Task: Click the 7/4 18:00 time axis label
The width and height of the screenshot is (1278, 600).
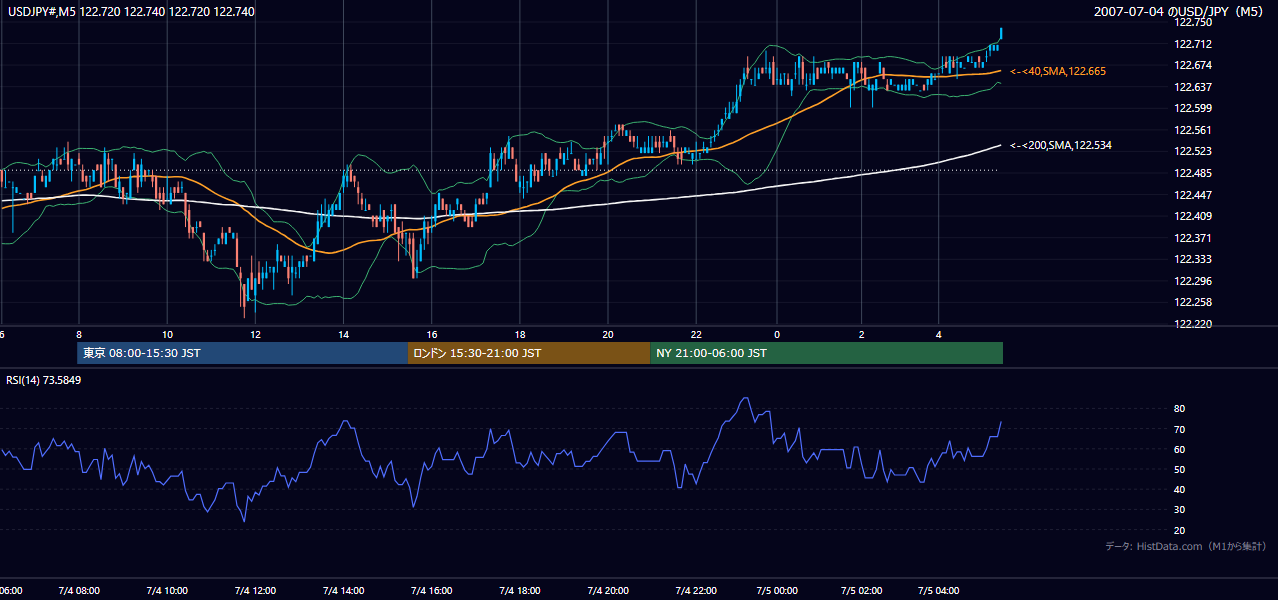Action: (x=519, y=591)
